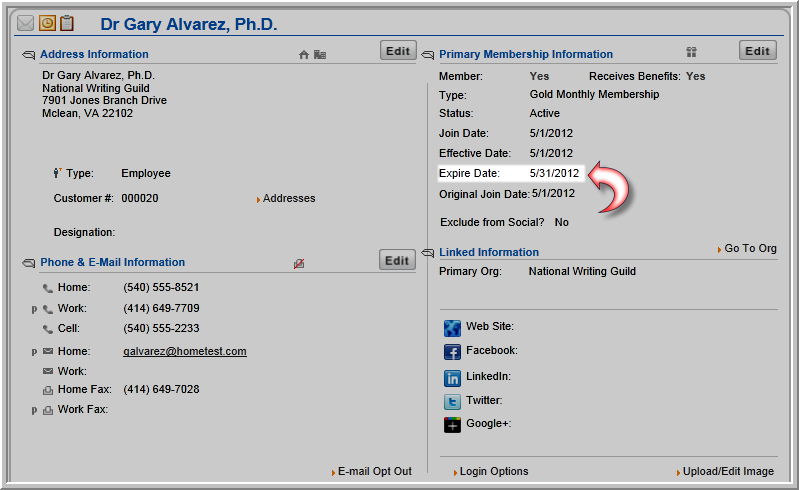This screenshot has width=799, height=490.
Task: Click the Gold Monthly Membership type value
Action: [594, 94]
